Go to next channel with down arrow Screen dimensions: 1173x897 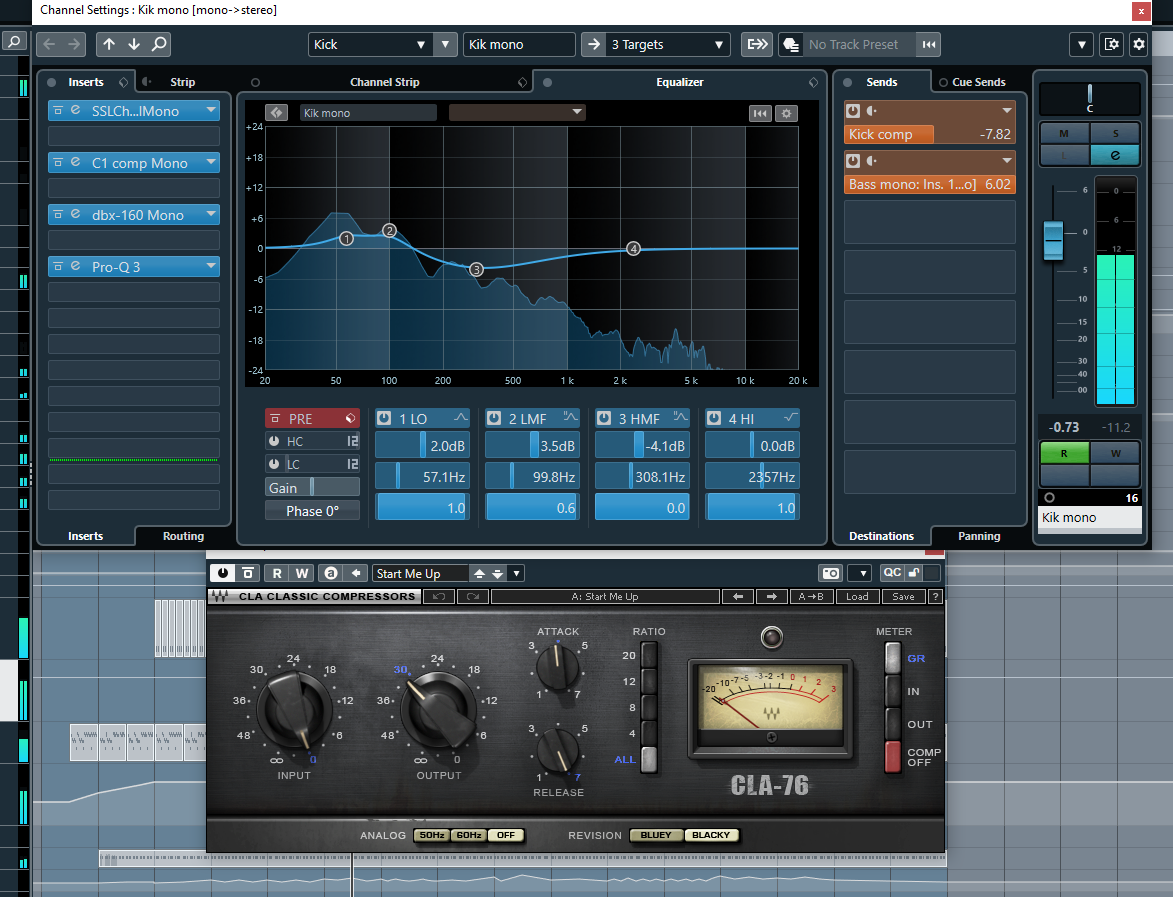click(134, 44)
